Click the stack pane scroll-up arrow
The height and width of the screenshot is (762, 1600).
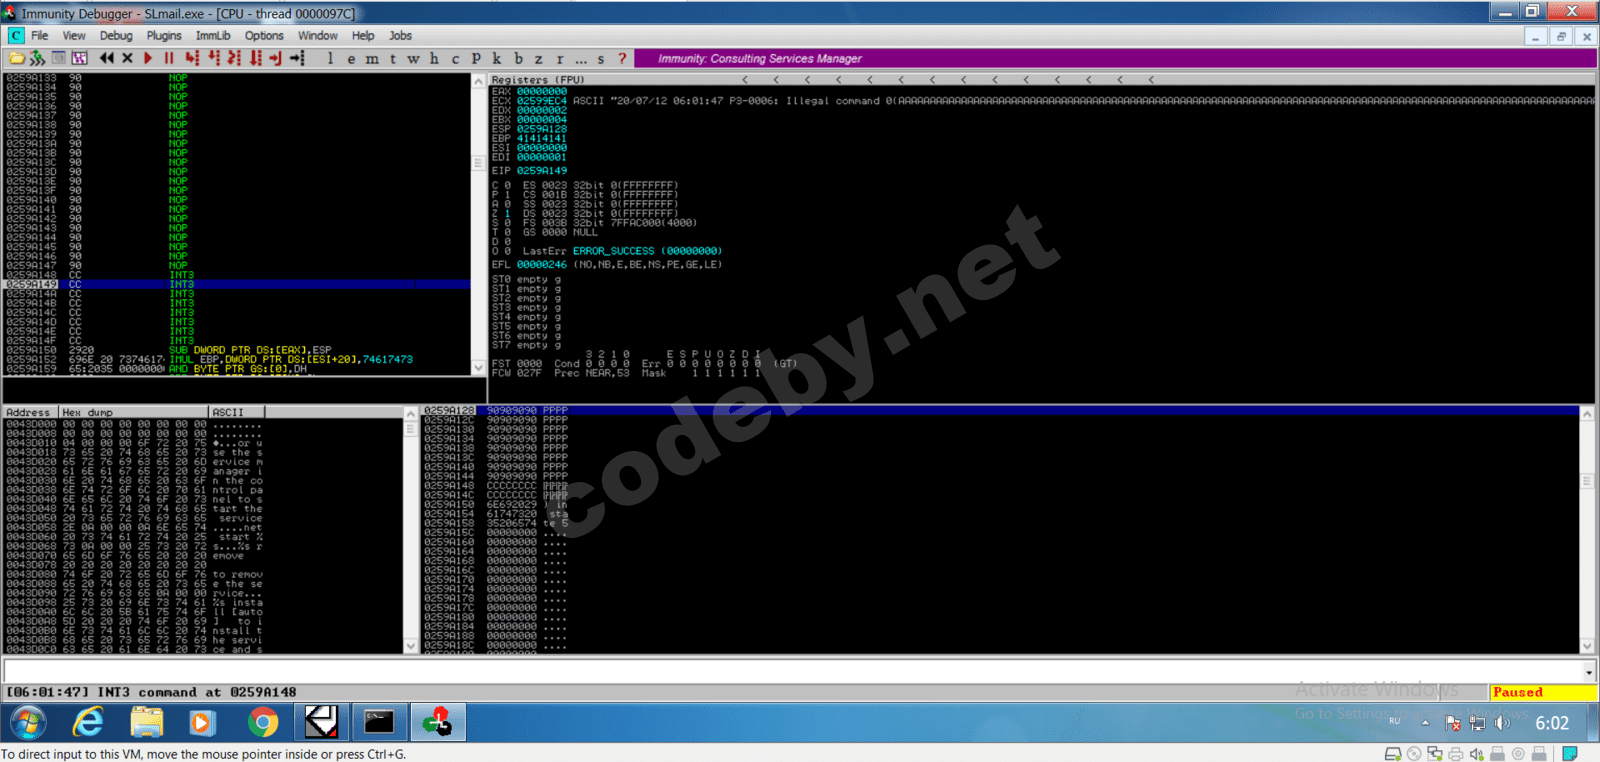(x=1587, y=413)
